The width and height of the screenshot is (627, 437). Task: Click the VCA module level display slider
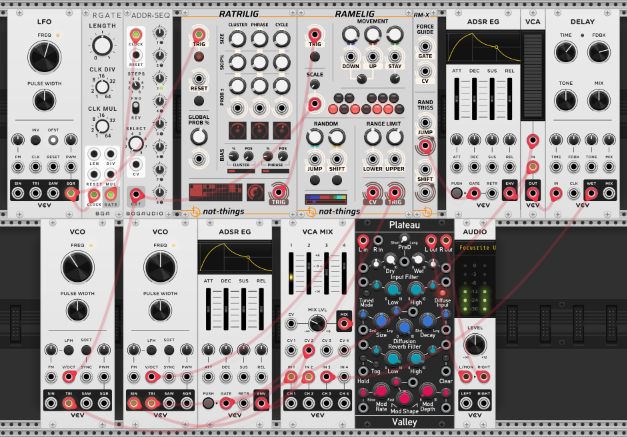pyautogui.click(x=533, y=74)
